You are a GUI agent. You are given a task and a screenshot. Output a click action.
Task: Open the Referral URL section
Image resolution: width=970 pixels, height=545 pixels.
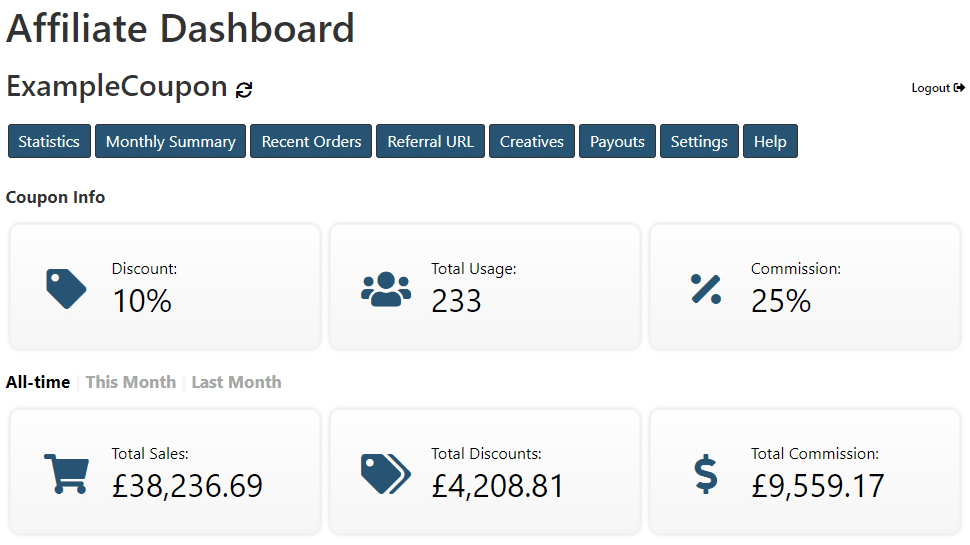431,141
